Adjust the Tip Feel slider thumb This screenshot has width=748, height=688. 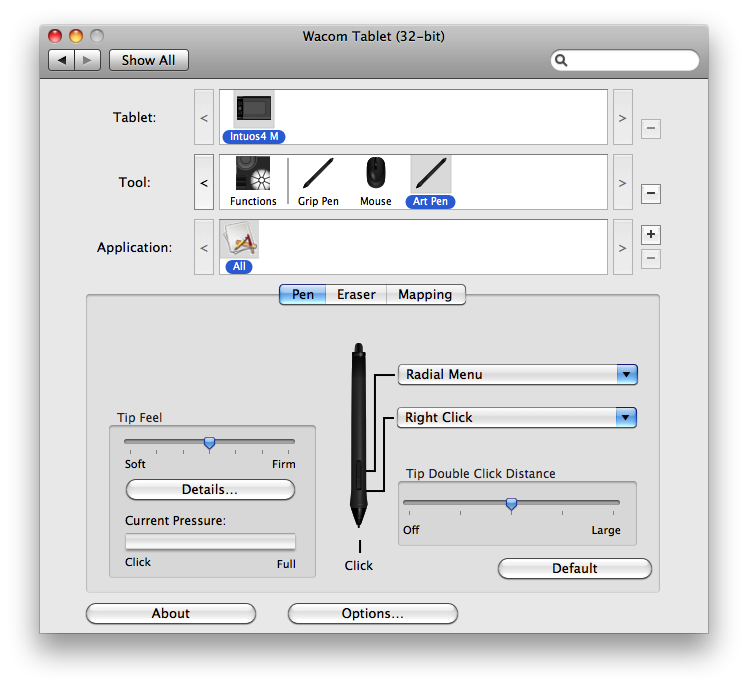coord(209,443)
